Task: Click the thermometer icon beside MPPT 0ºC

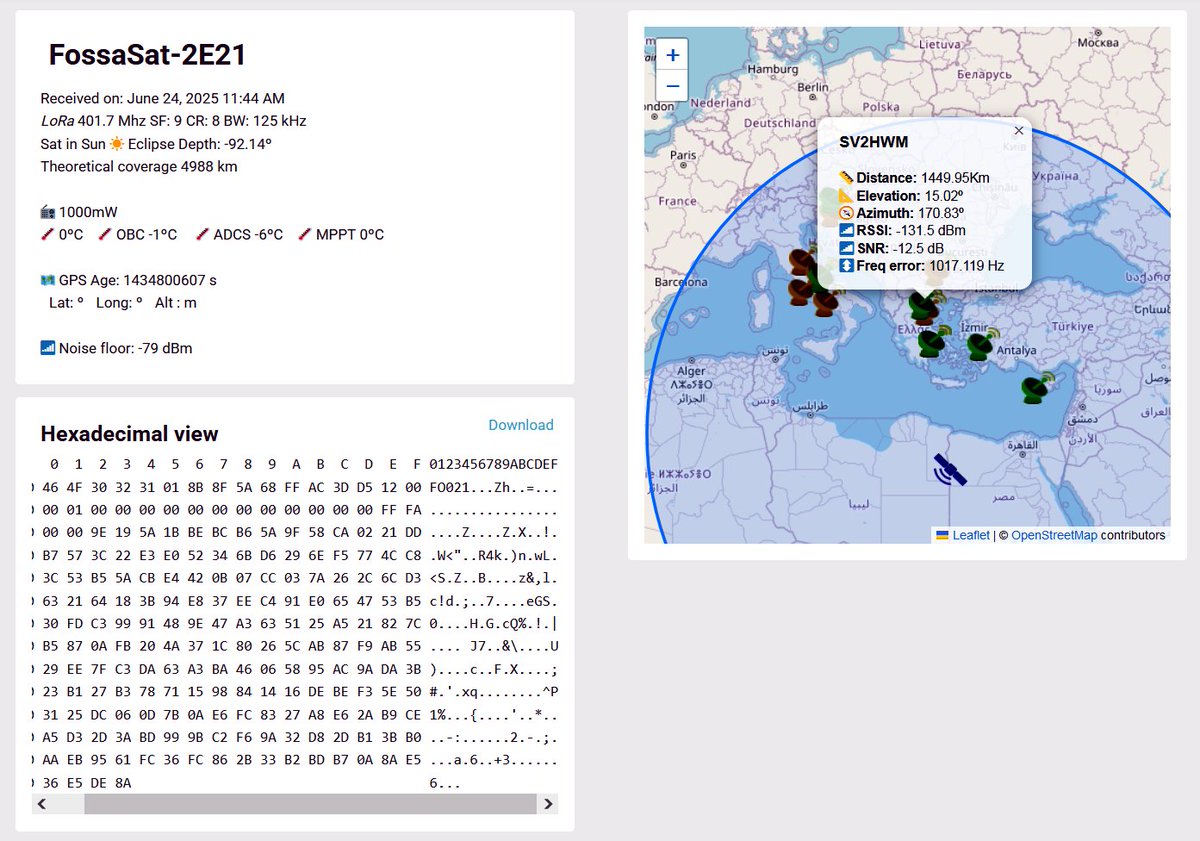Action: (305, 235)
